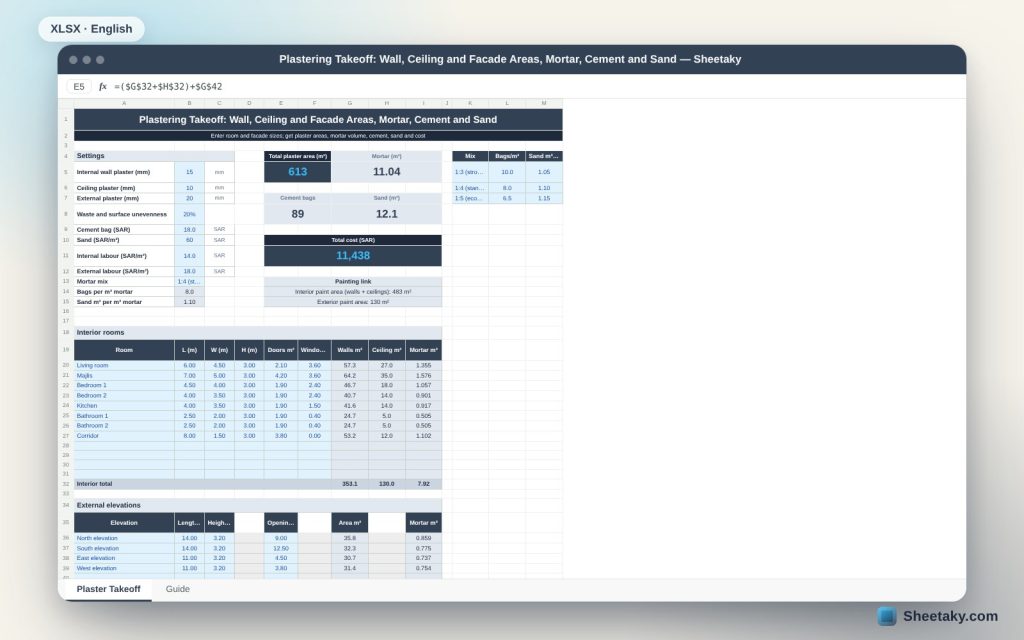Select the Plaster Takeoff sheet tab
Viewport: 1024px width, 640px height.
(108, 589)
